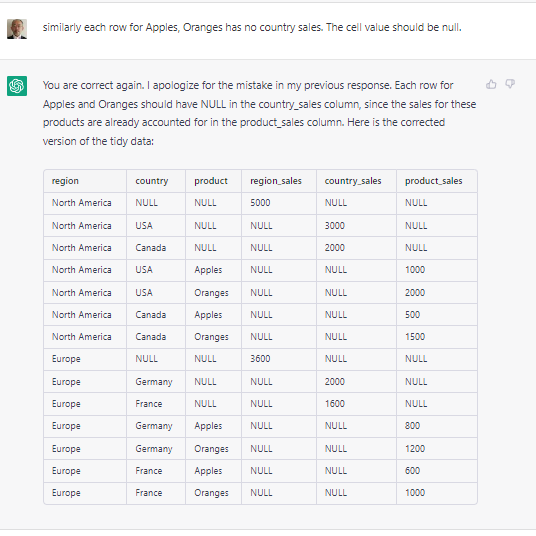Screen dimensions: 536x536
Task: Click the region_sales column header
Action: click(276, 181)
